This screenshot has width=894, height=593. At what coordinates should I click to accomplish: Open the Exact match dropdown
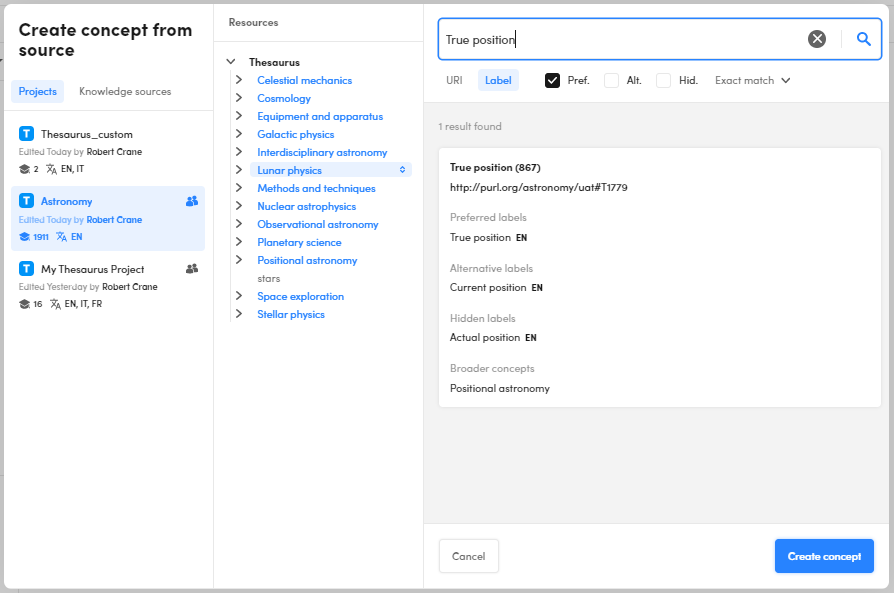click(x=752, y=80)
